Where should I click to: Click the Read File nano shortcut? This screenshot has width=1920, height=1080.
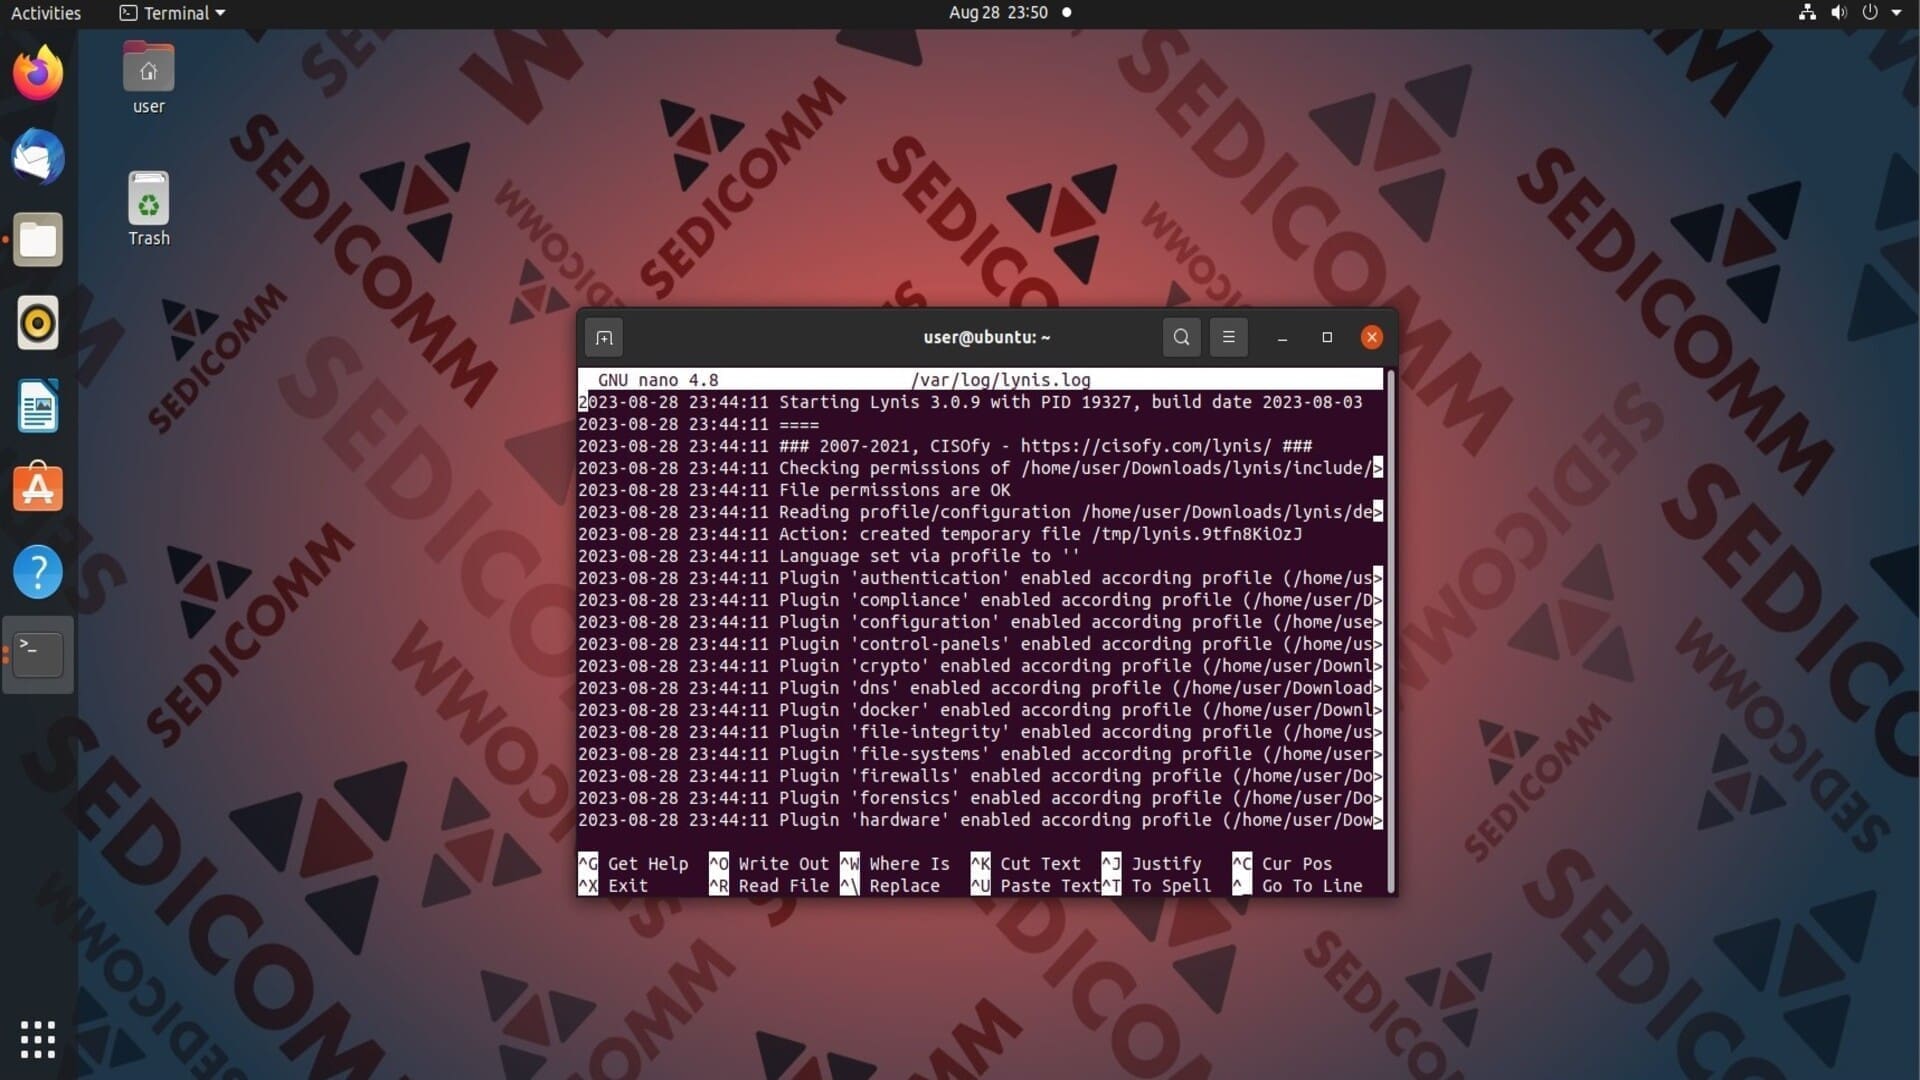point(769,886)
